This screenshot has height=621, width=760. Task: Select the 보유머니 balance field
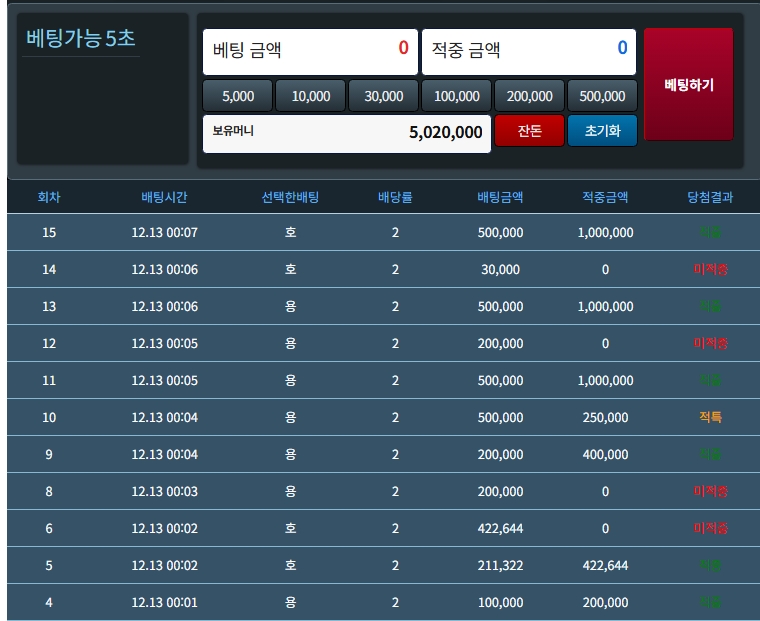(x=346, y=132)
